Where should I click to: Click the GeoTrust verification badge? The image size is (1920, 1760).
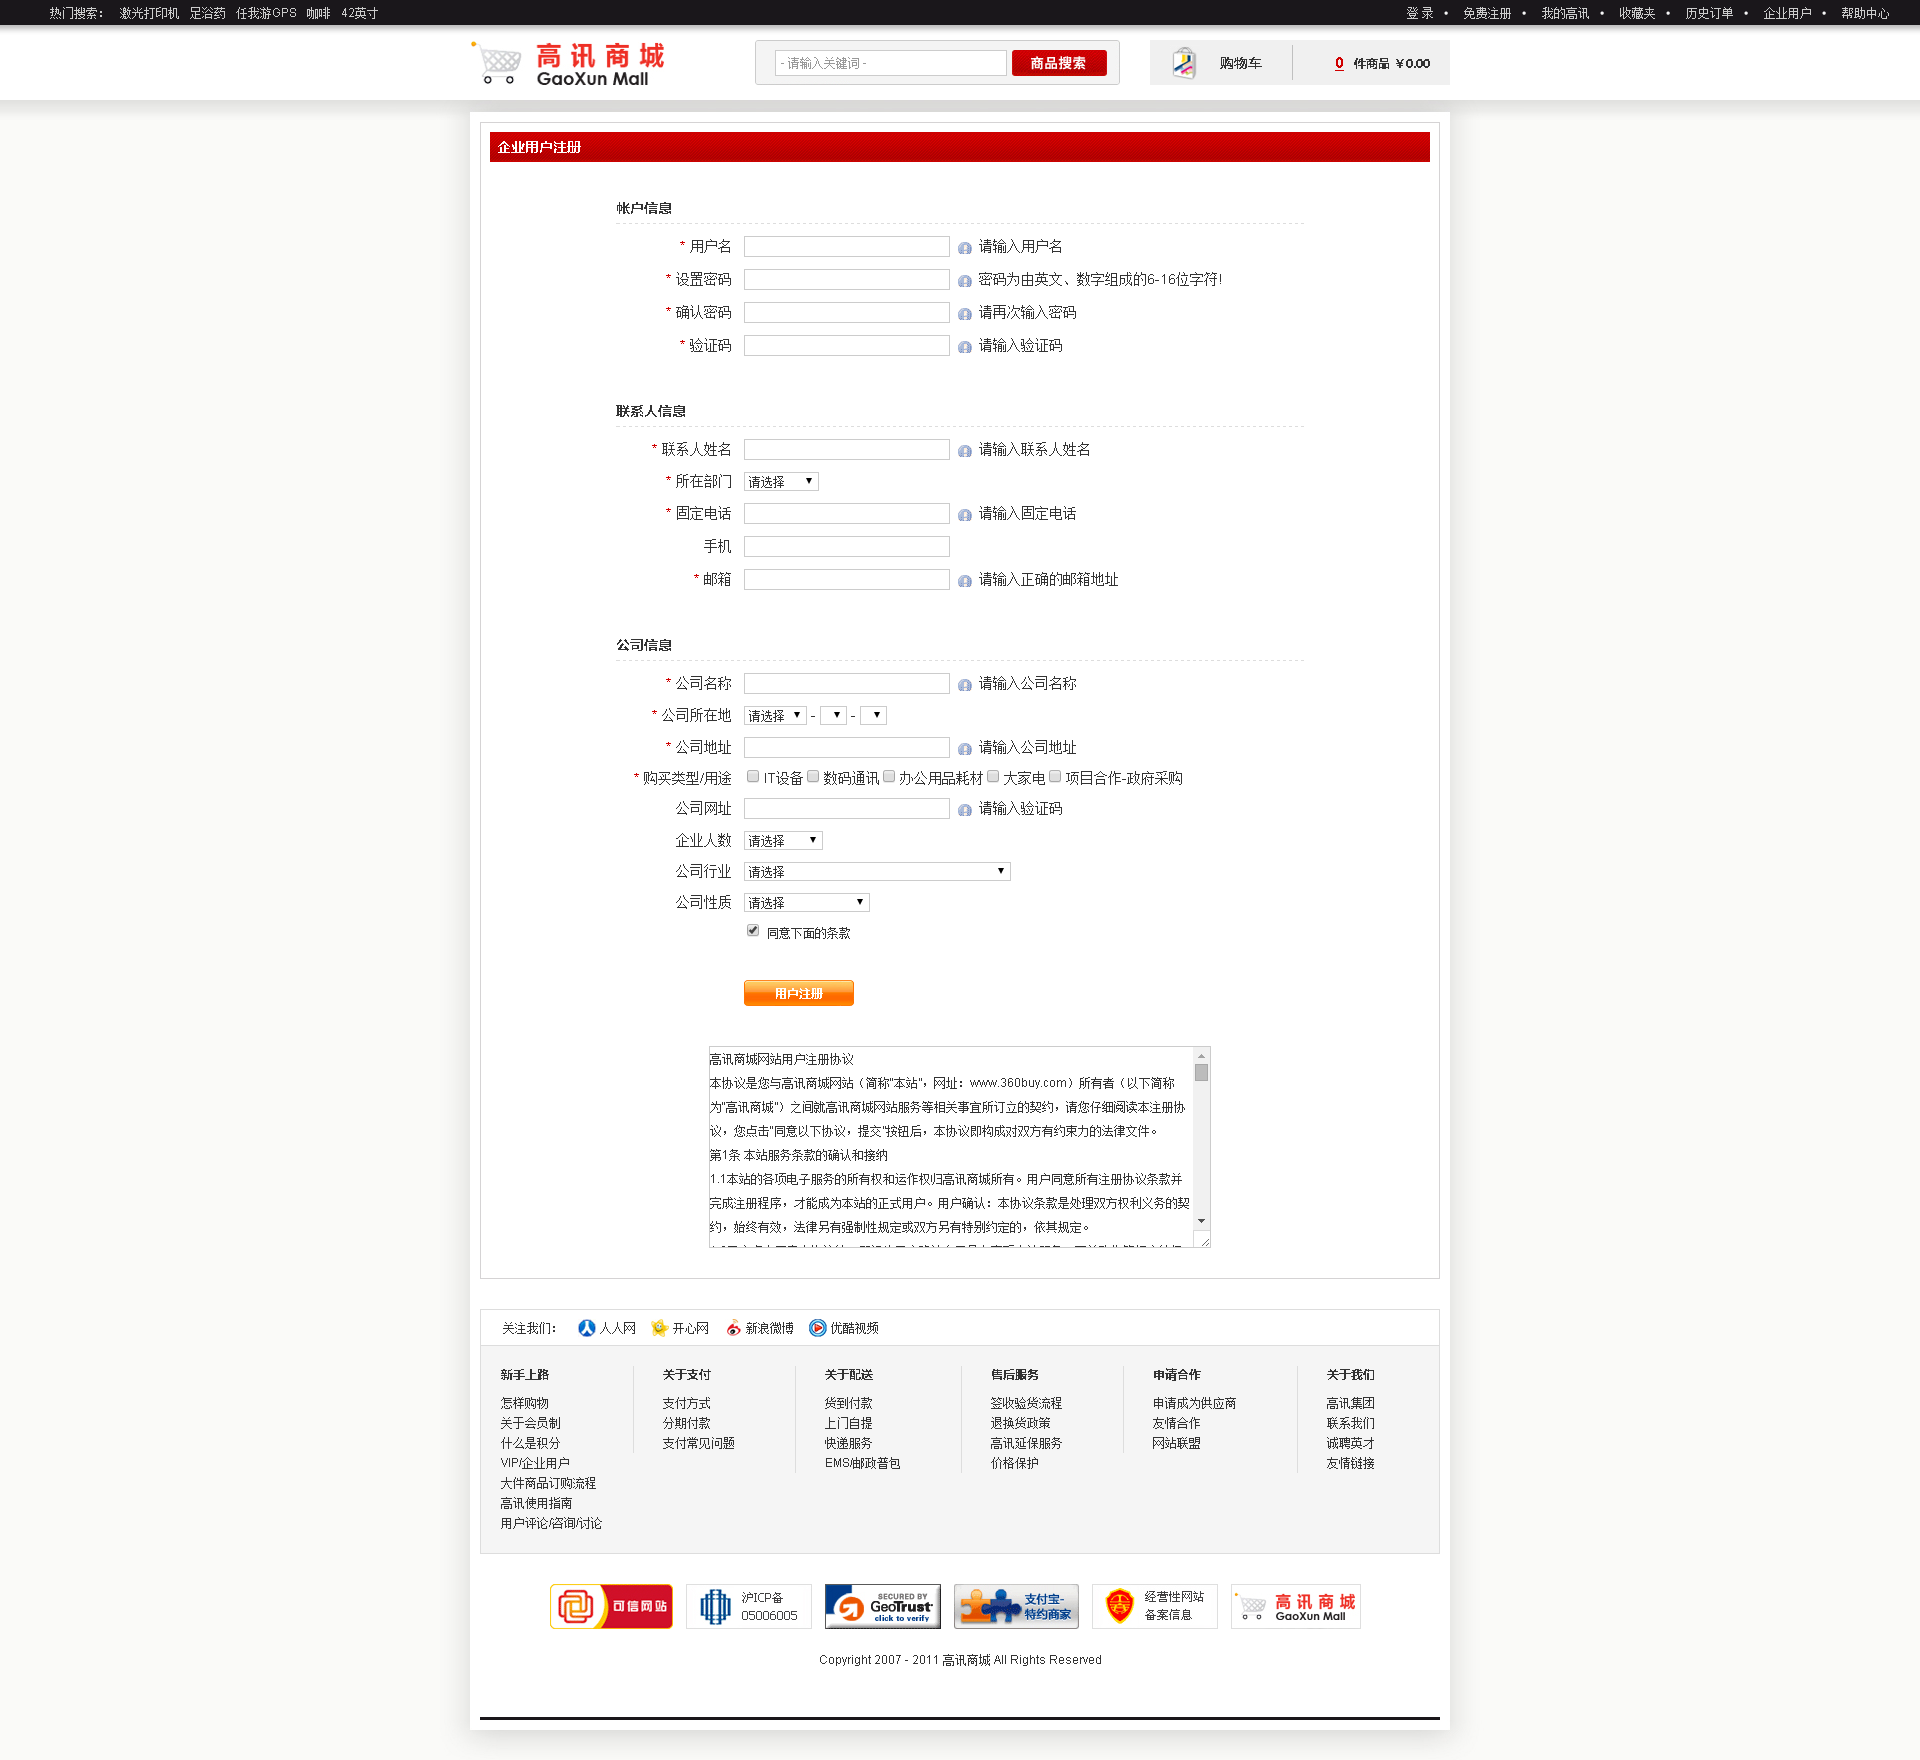[882, 1606]
